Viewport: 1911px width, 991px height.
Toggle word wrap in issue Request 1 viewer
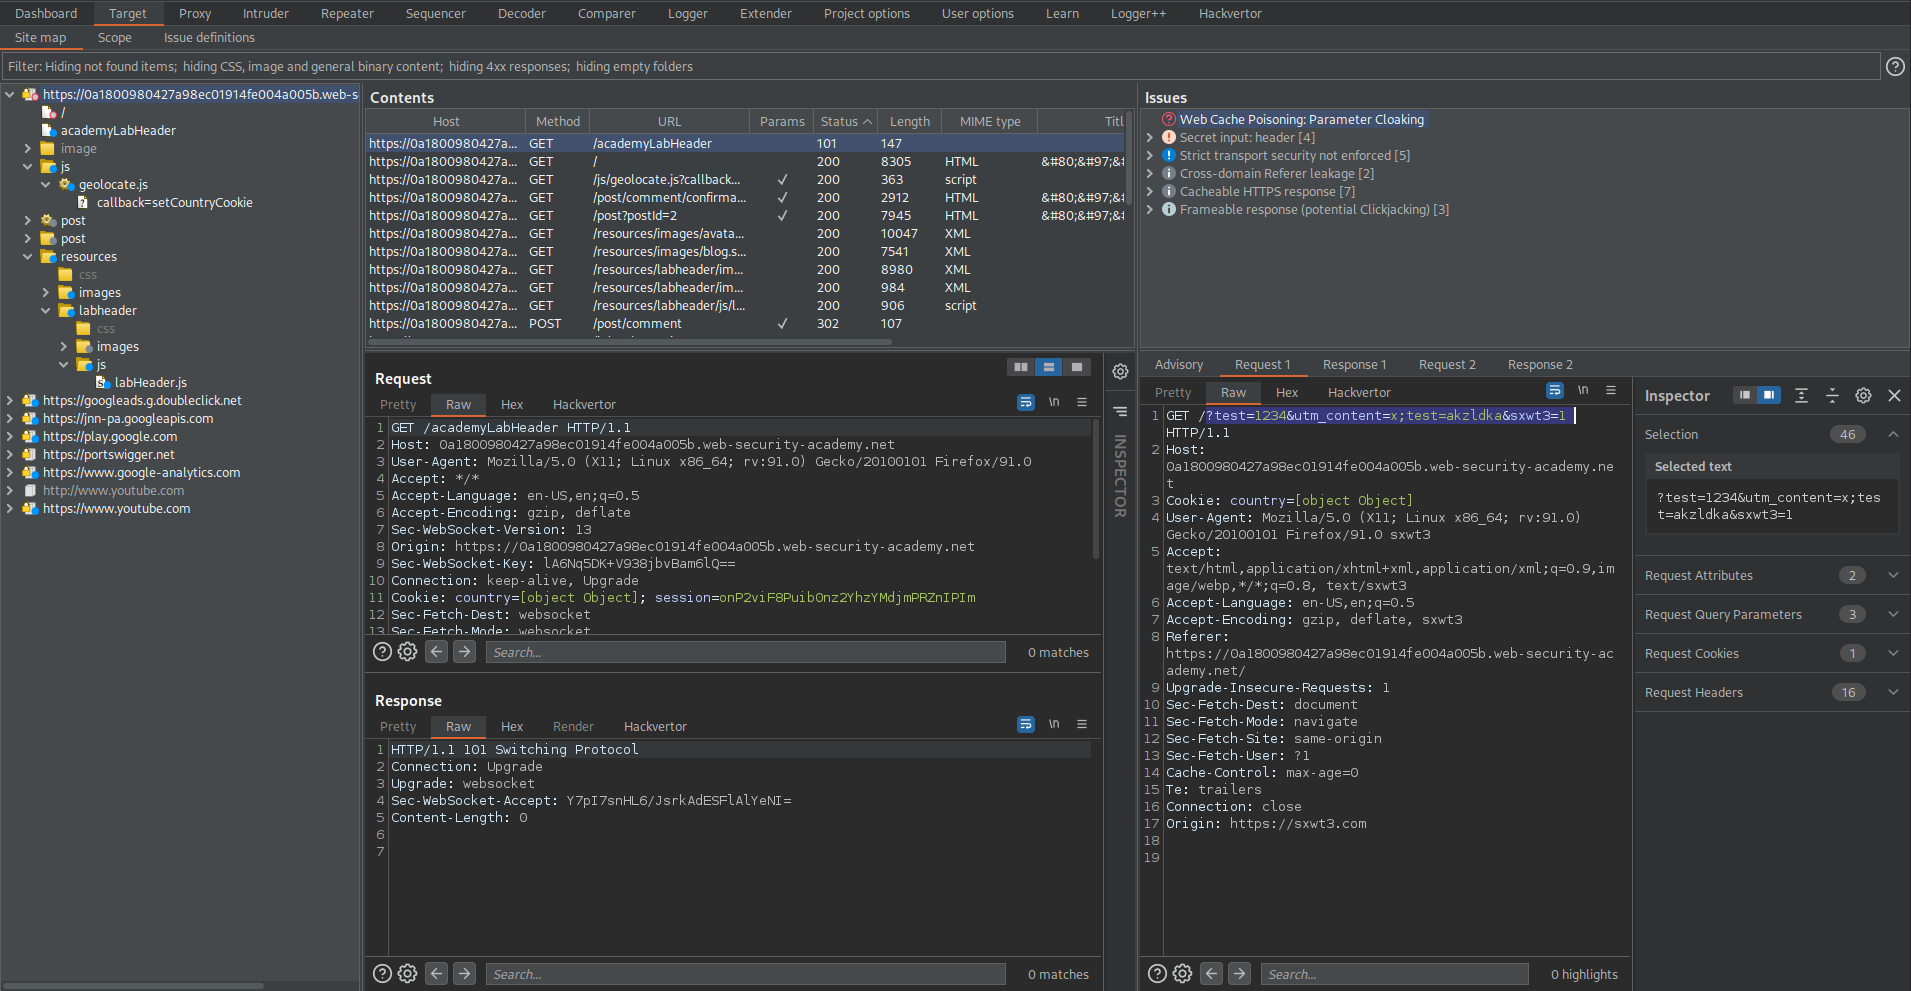coord(1554,390)
